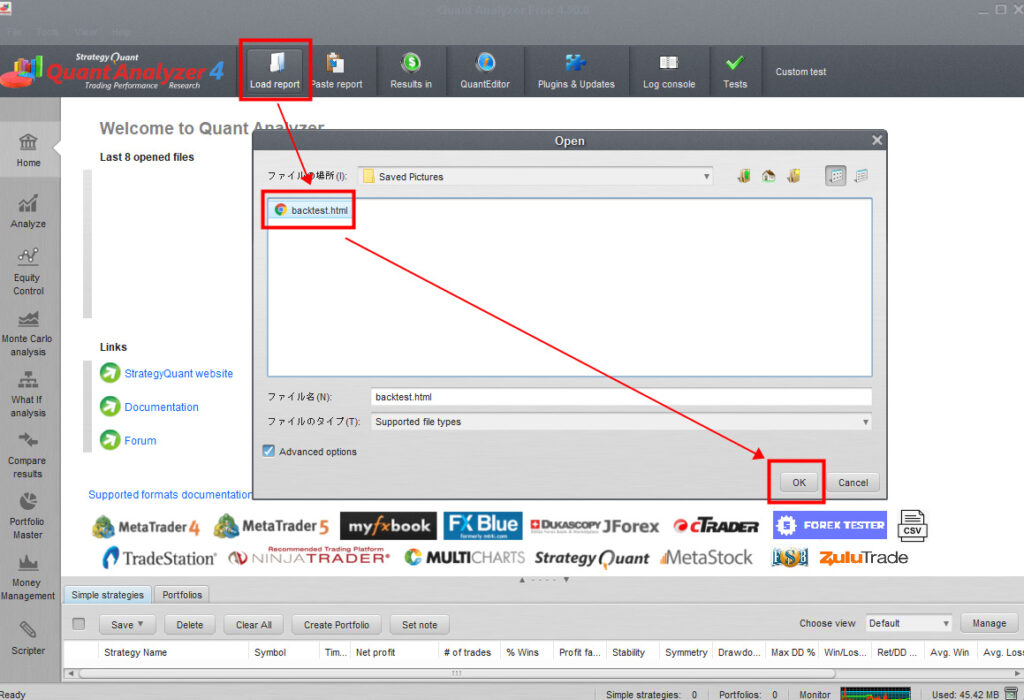Show the Log console
1024x700 pixels.
tap(669, 71)
